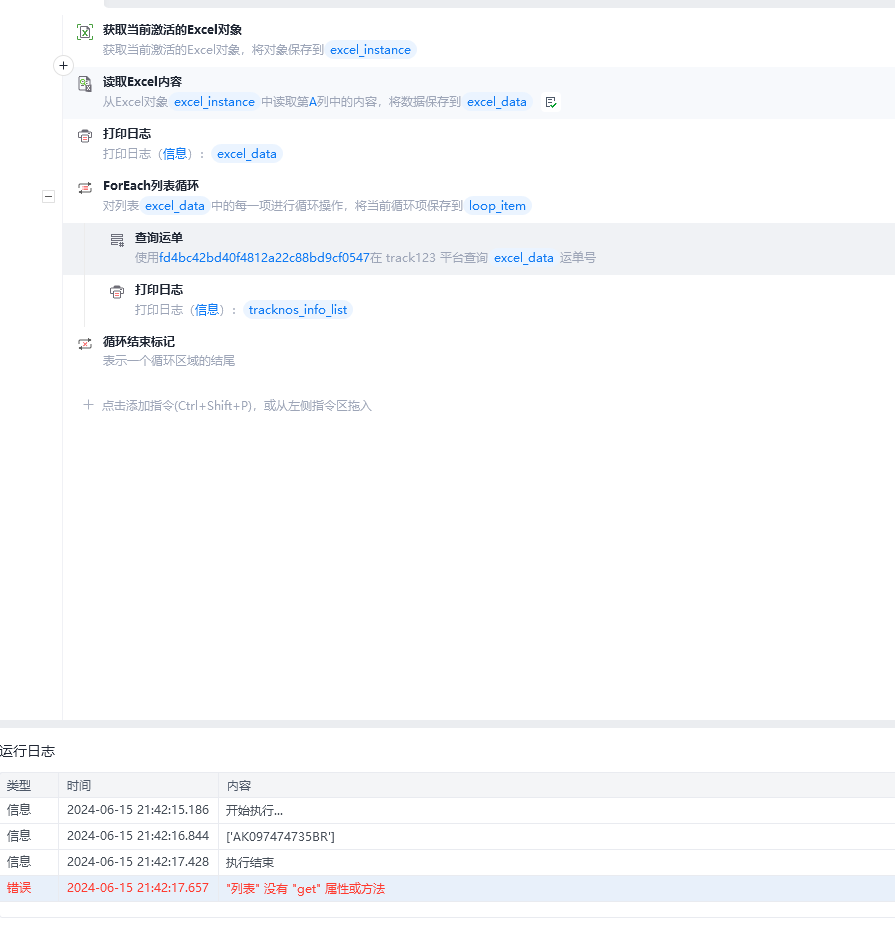Select the excel_data output variable in 读取Excel内容
The height and width of the screenshot is (926, 895).
pos(497,102)
